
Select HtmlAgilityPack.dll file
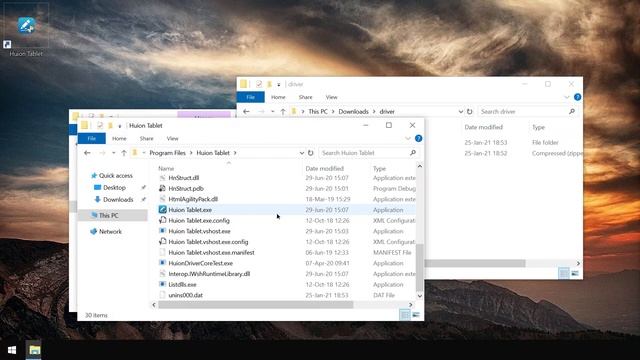tap(193, 199)
